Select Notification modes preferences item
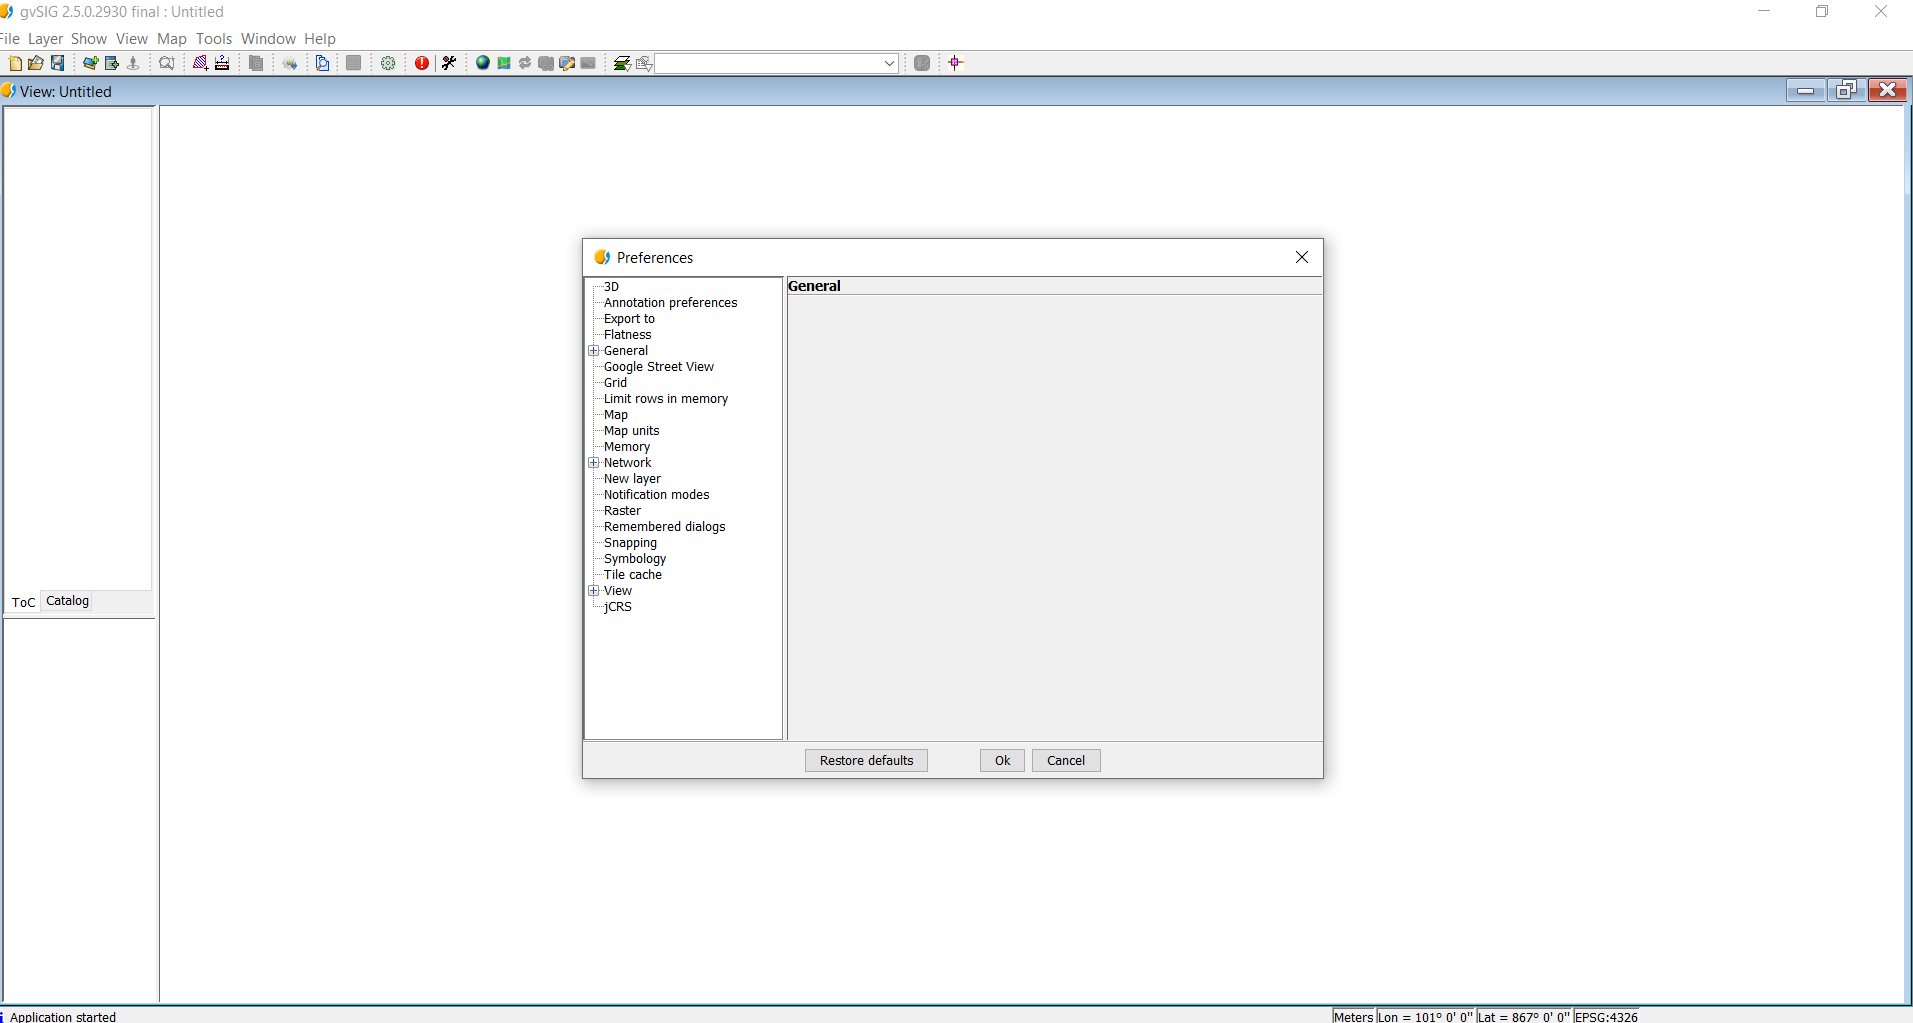The width and height of the screenshot is (1913, 1023). pos(656,495)
